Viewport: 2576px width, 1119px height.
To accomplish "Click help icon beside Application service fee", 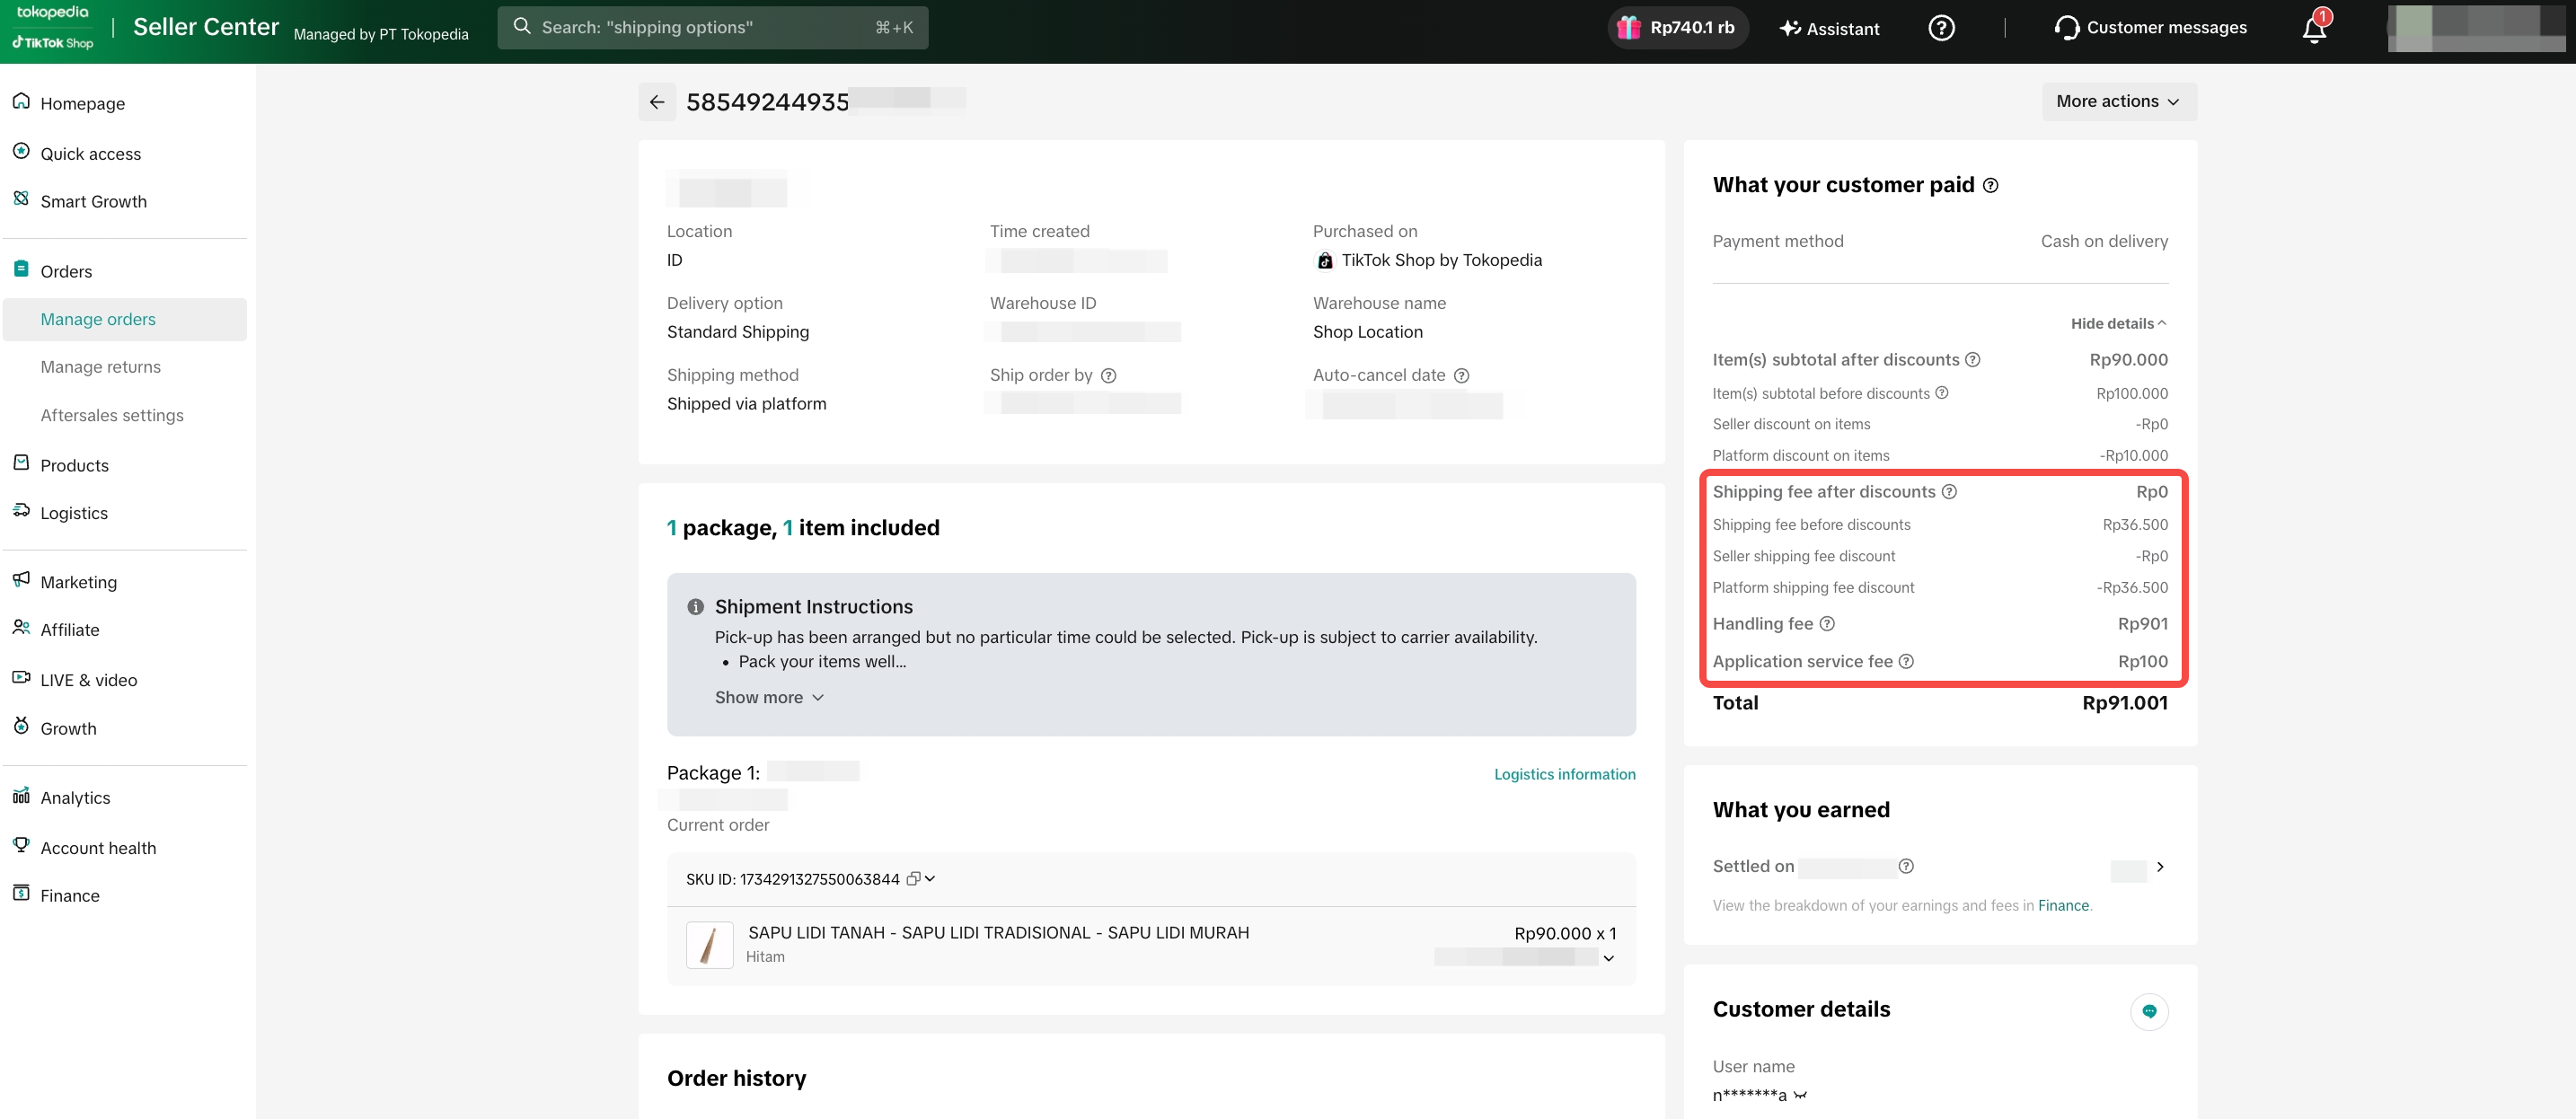I will (1906, 662).
